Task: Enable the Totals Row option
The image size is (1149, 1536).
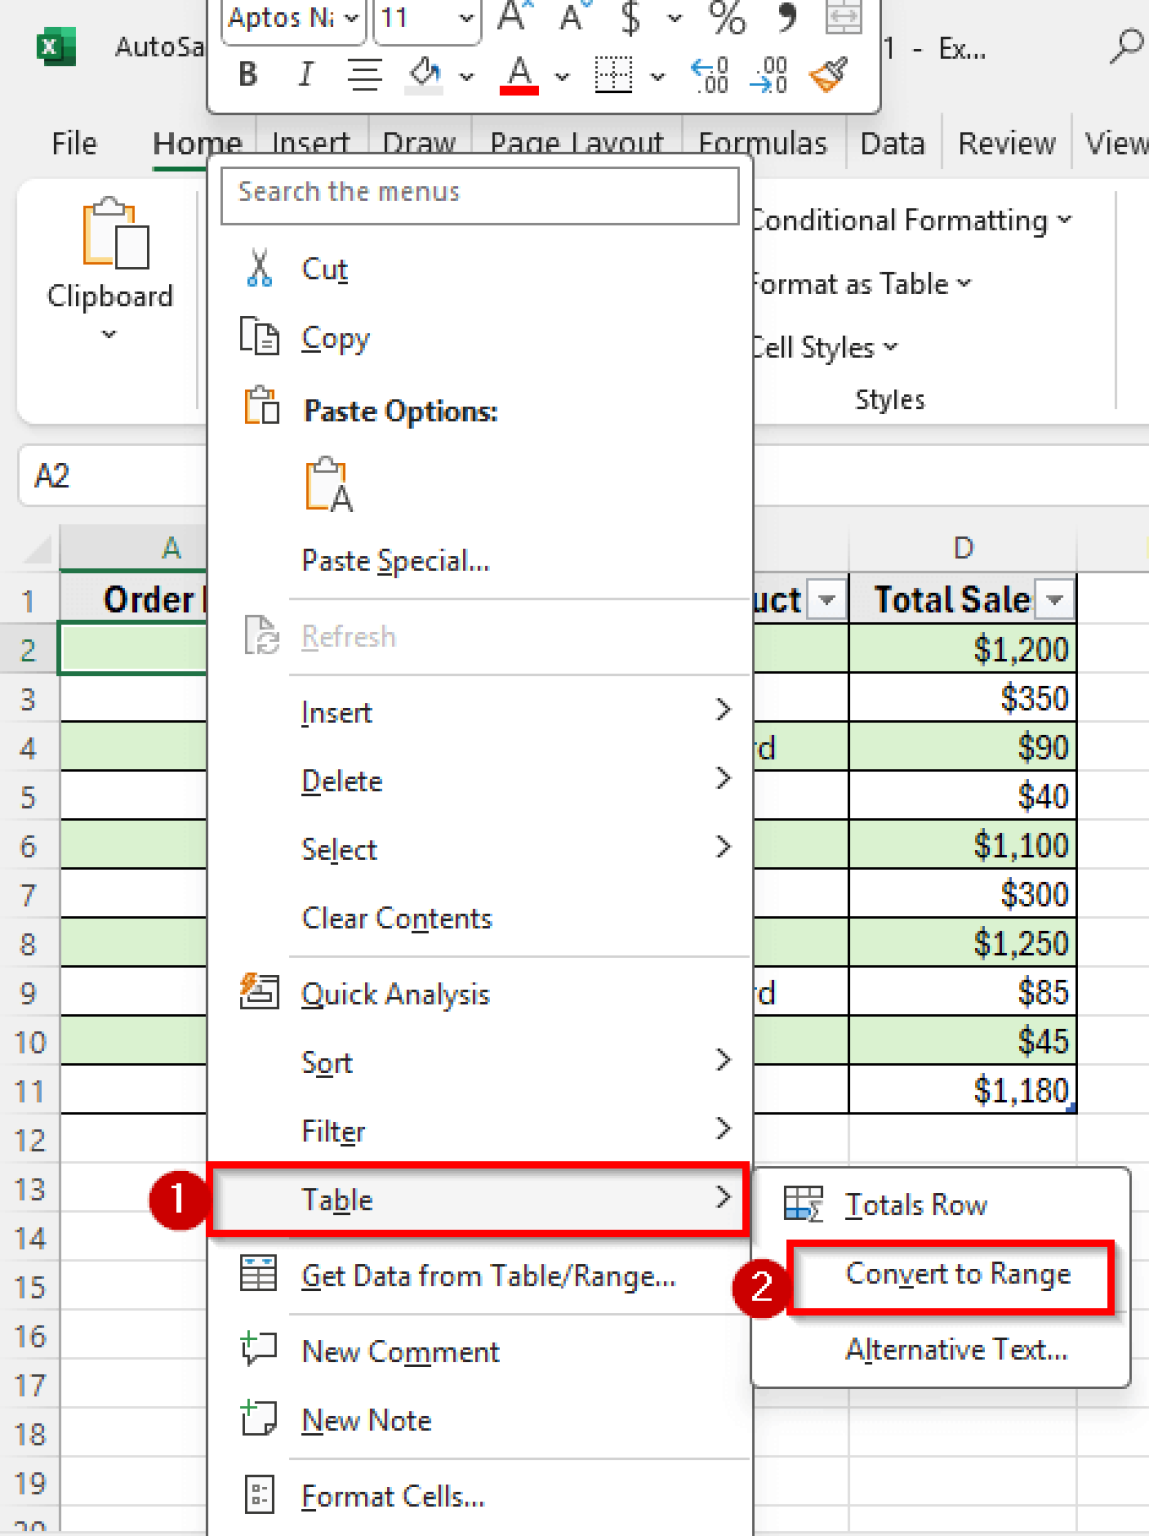Action: click(915, 1204)
